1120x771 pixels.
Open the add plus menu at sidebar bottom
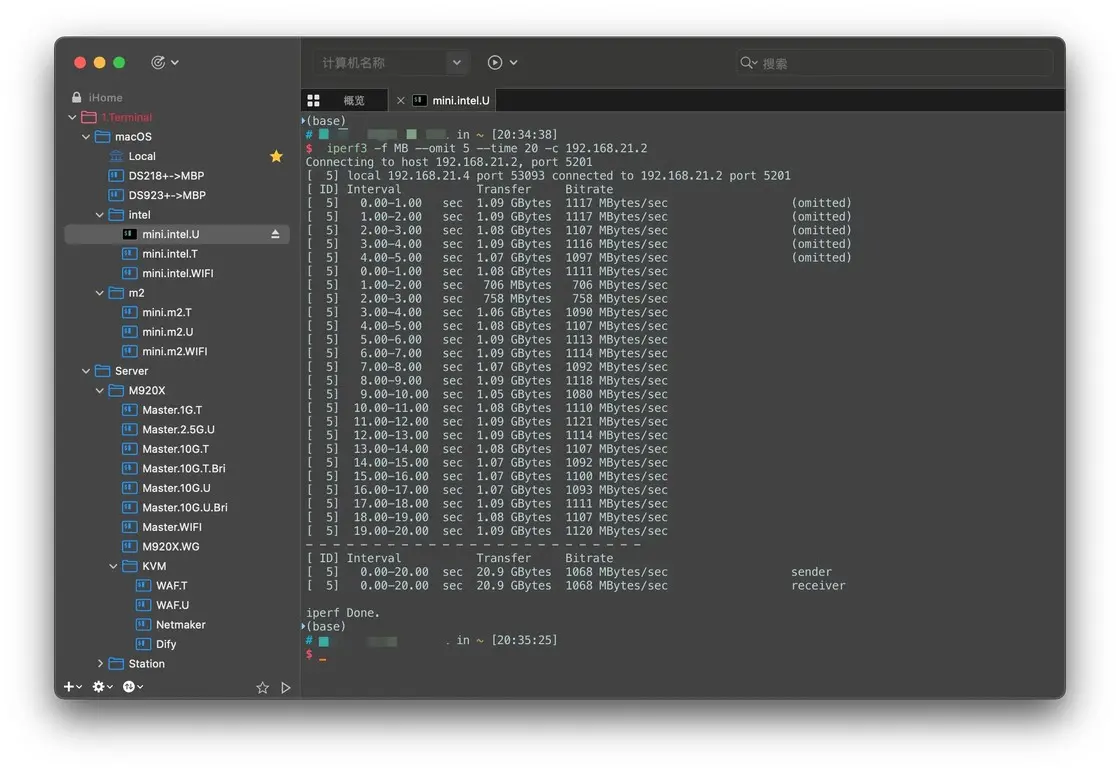click(72, 687)
